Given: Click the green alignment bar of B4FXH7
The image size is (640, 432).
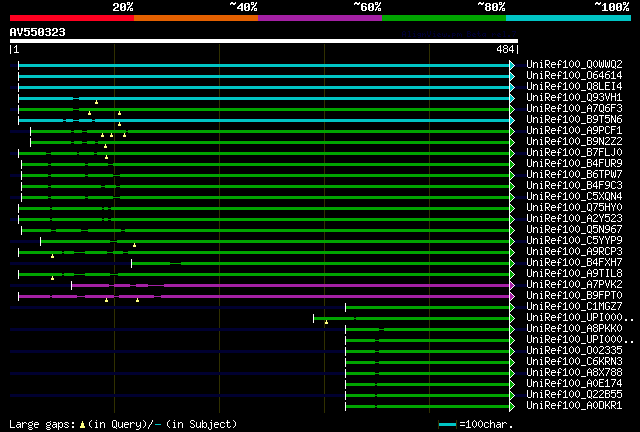Looking at the screenshot, I should click(x=320, y=263).
